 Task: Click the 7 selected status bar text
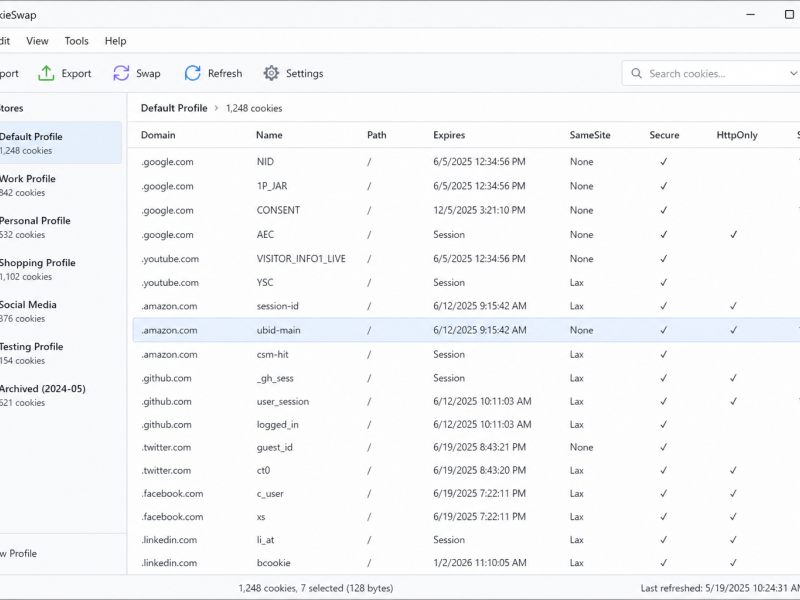(324, 588)
